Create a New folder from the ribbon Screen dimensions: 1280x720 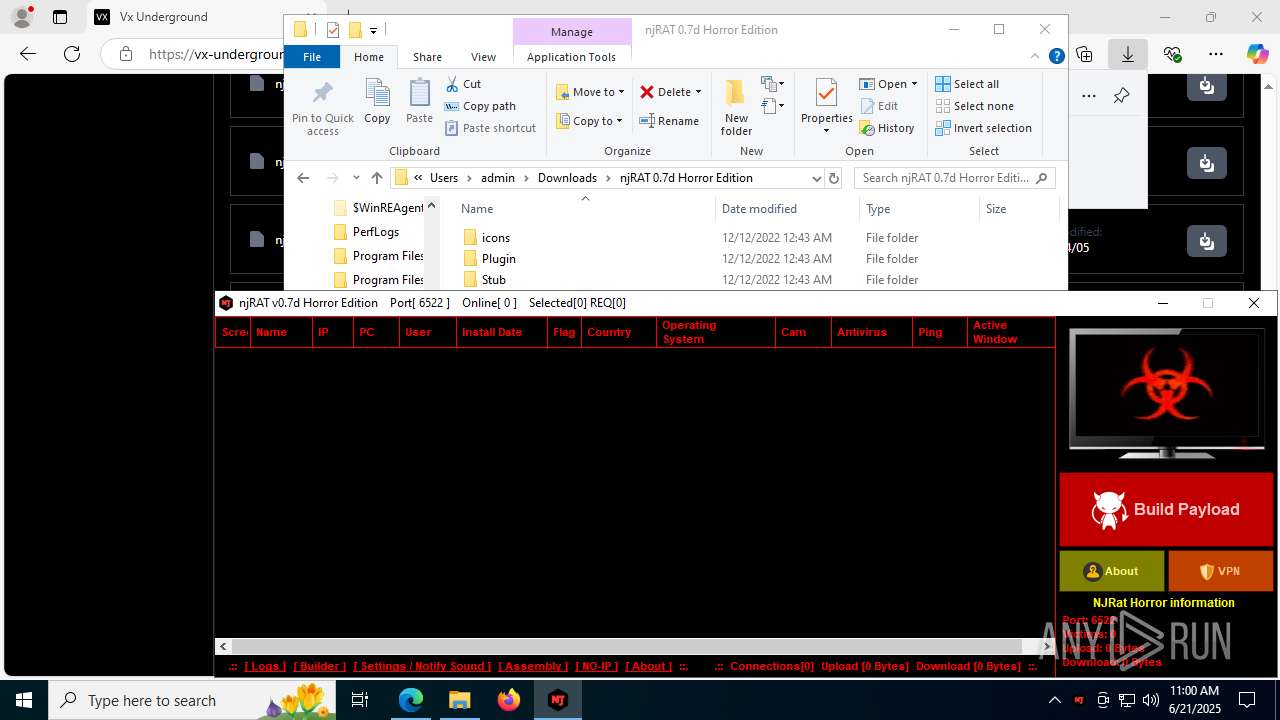pyautogui.click(x=736, y=108)
